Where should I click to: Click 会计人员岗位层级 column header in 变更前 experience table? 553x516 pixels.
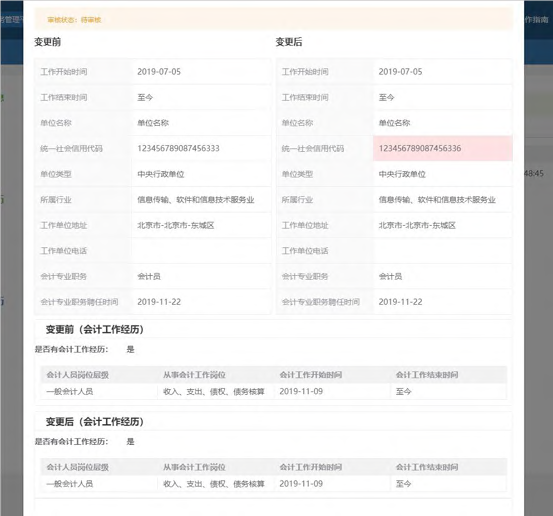coord(78,375)
